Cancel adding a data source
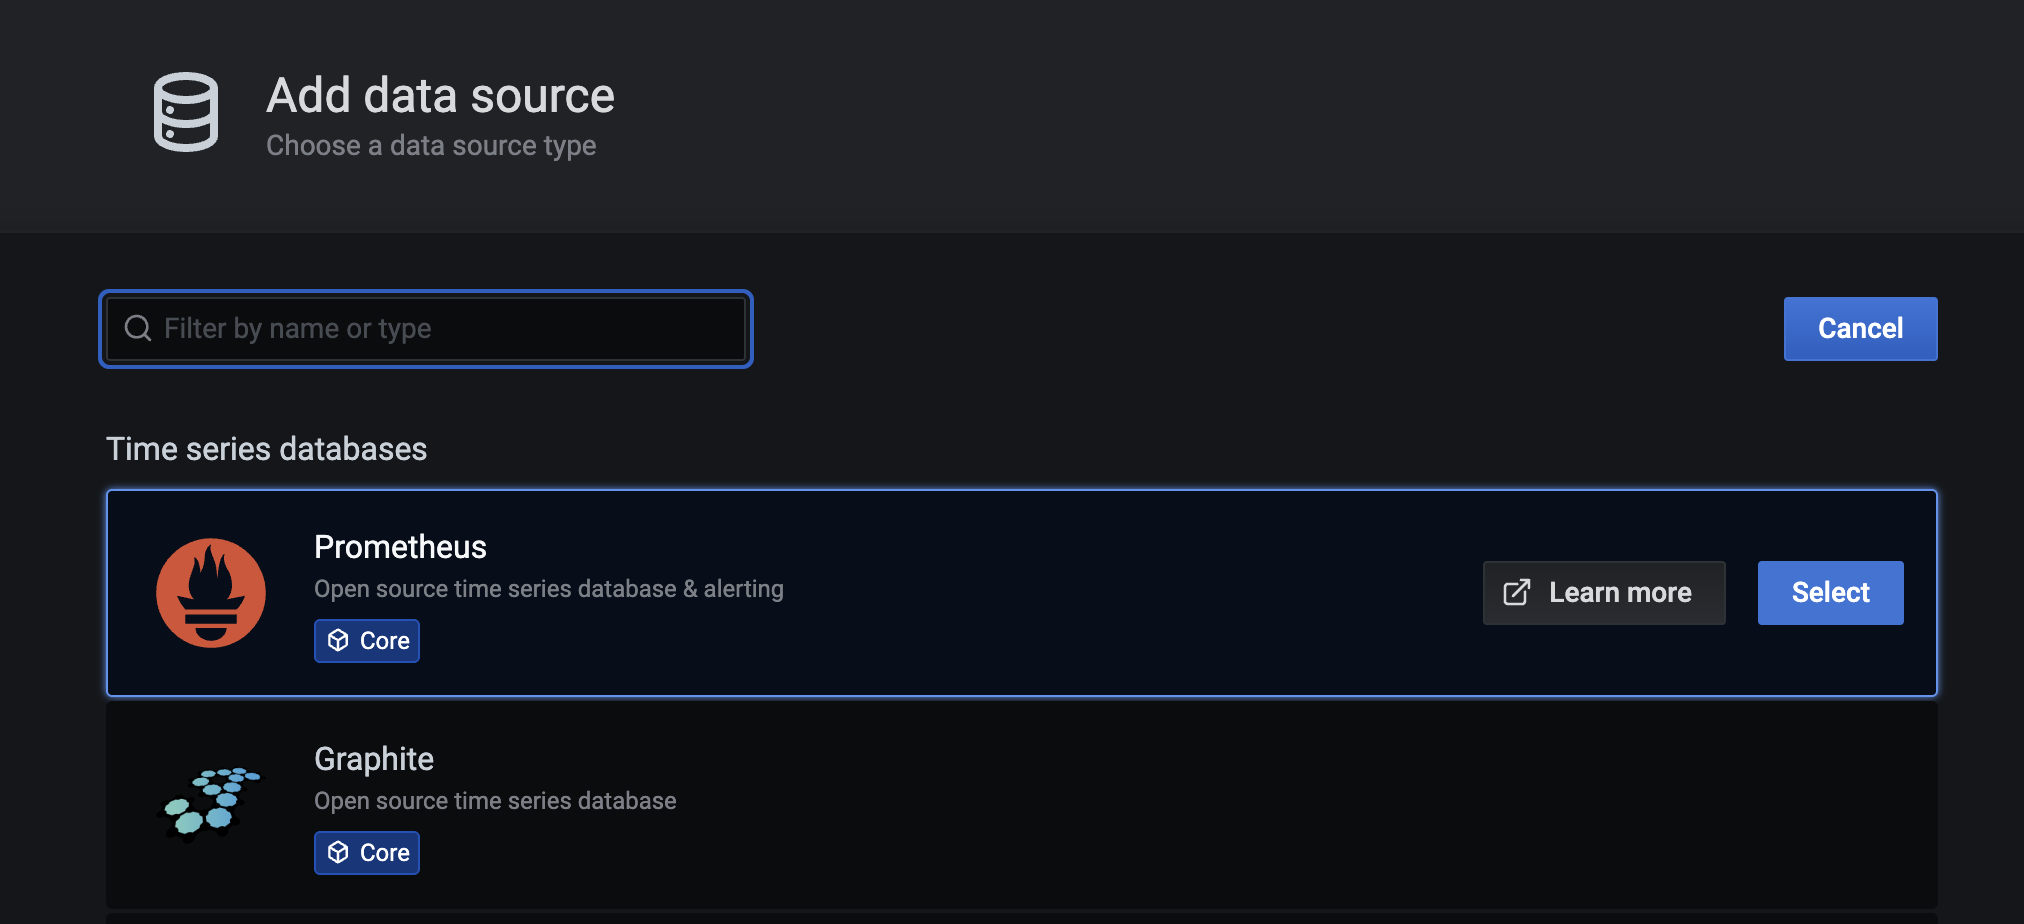Screen dimensions: 2024x924 click(x=1860, y=328)
